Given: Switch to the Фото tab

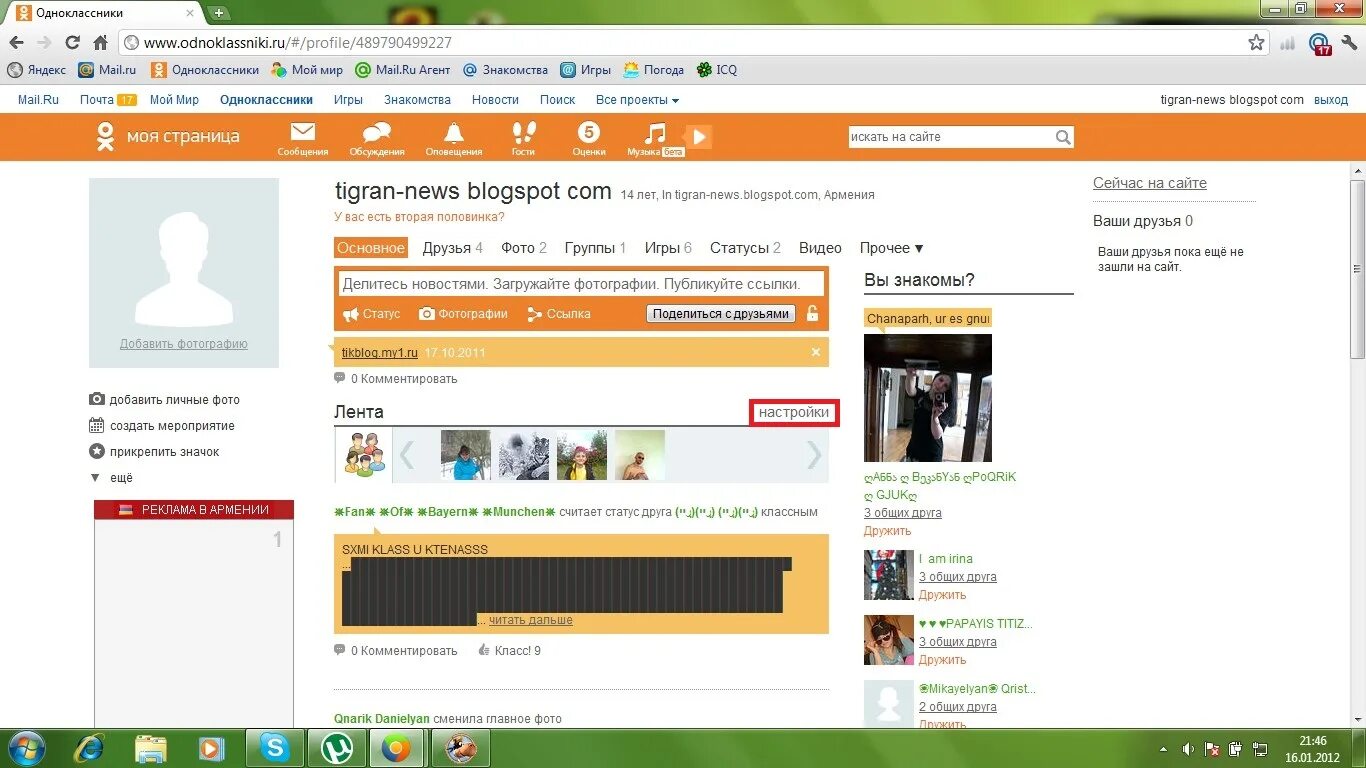Looking at the screenshot, I should pyautogui.click(x=524, y=248).
